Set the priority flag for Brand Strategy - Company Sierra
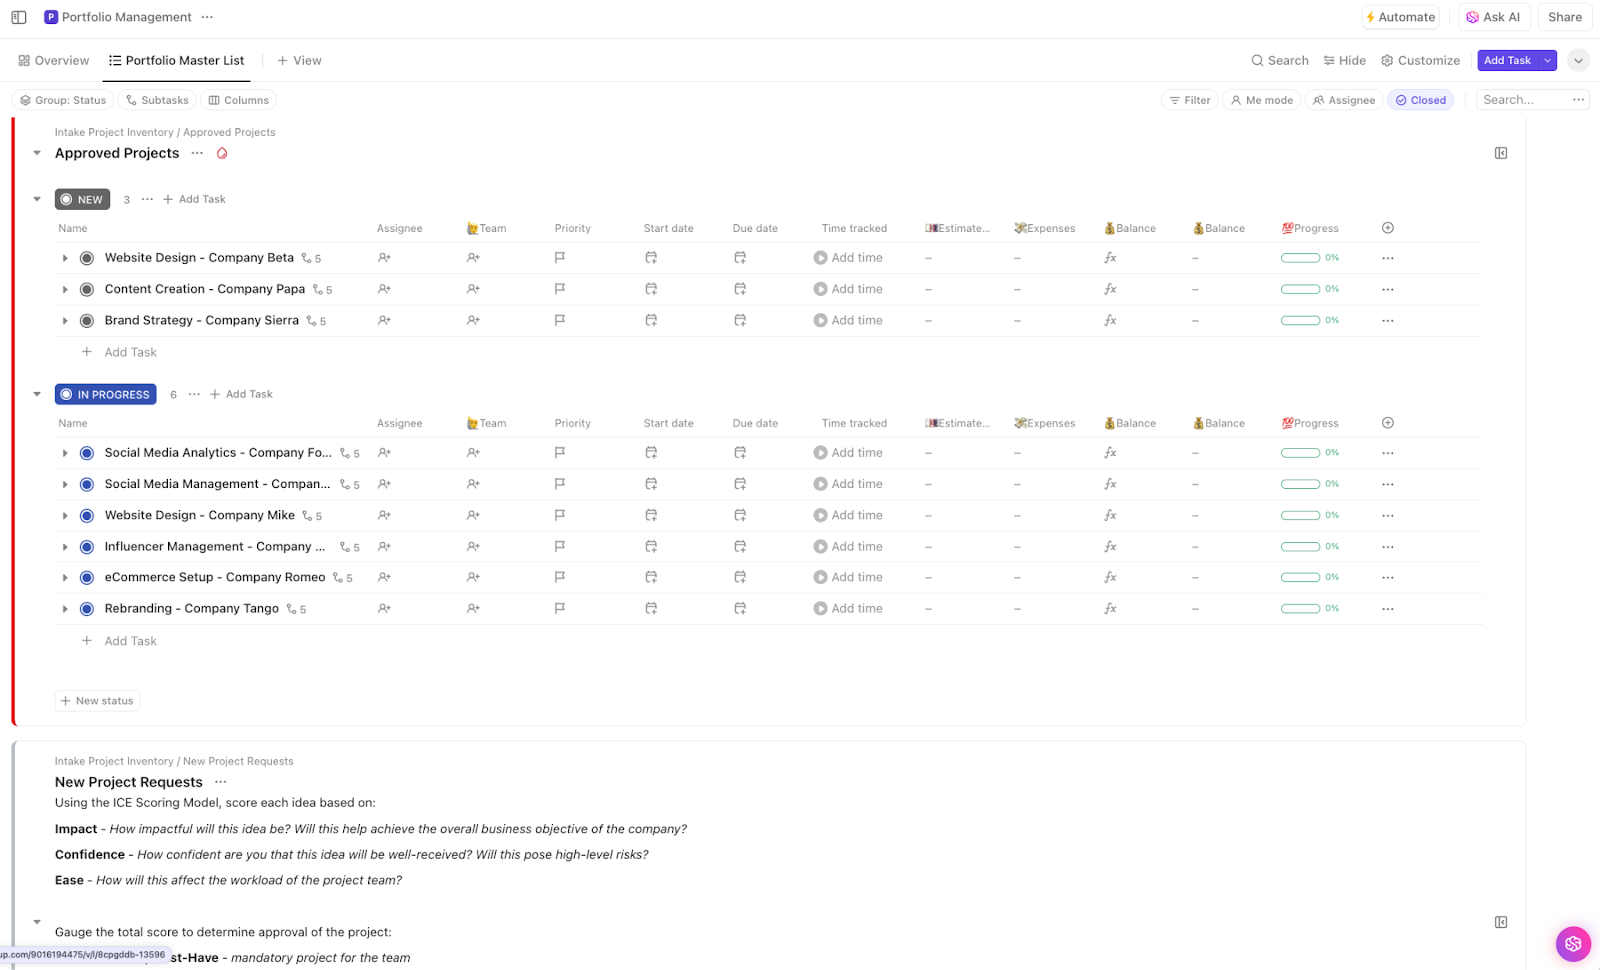Image resolution: width=1600 pixels, height=970 pixels. click(560, 320)
